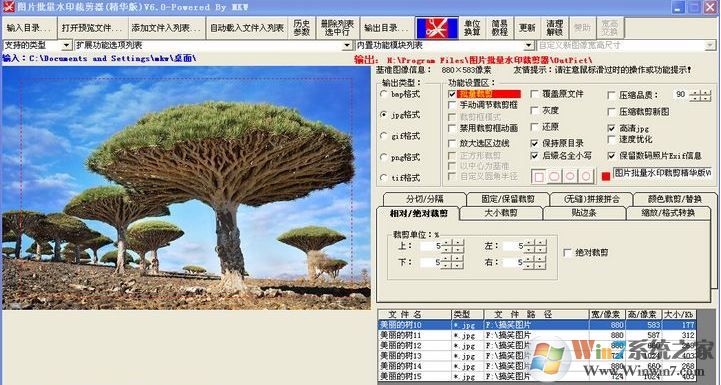Viewport: 721px width, 385px height.
Task: Select 相对/绝对裁剪 tab
Action: coord(418,213)
